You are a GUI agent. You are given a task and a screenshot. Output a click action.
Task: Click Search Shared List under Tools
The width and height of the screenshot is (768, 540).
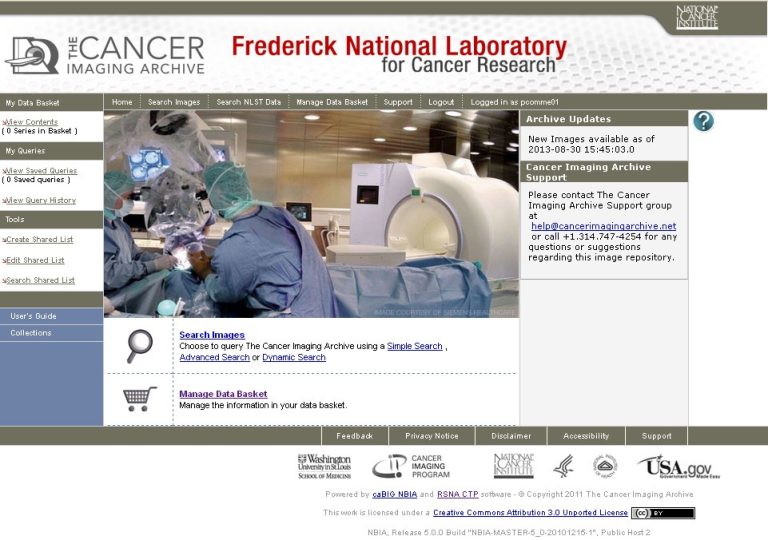[39, 280]
